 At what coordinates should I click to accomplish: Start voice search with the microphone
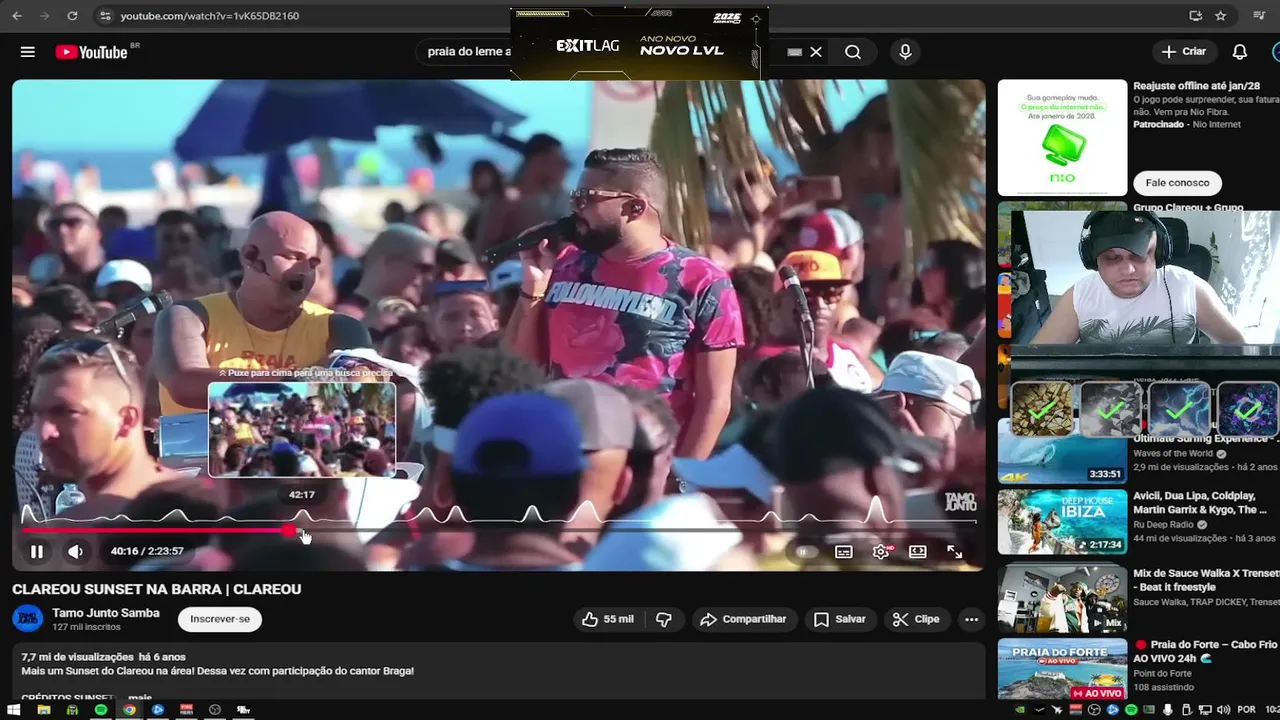[905, 52]
